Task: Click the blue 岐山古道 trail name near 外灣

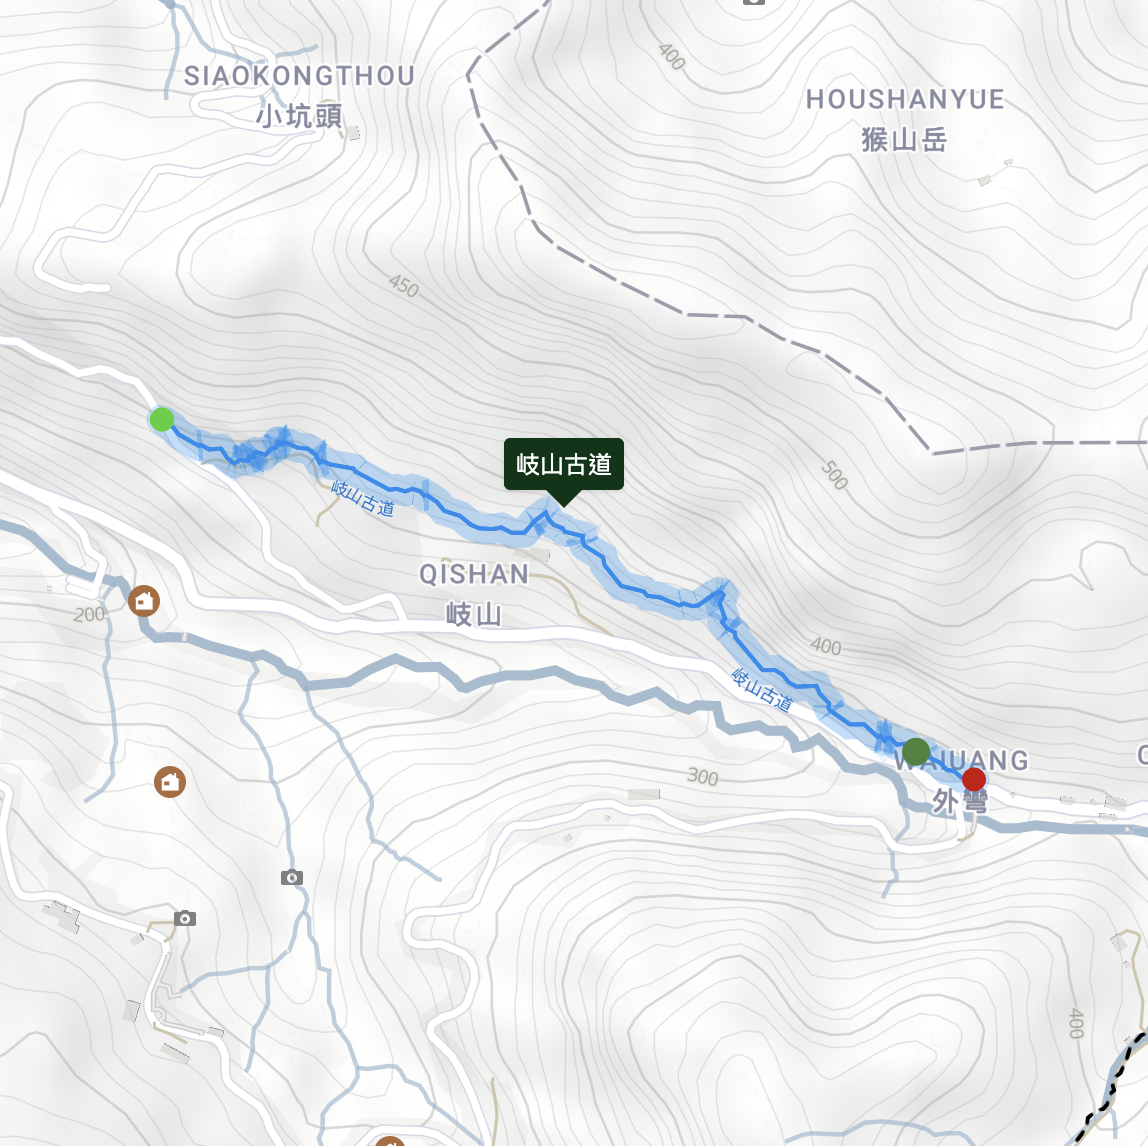Action: click(x=762, y=690)
